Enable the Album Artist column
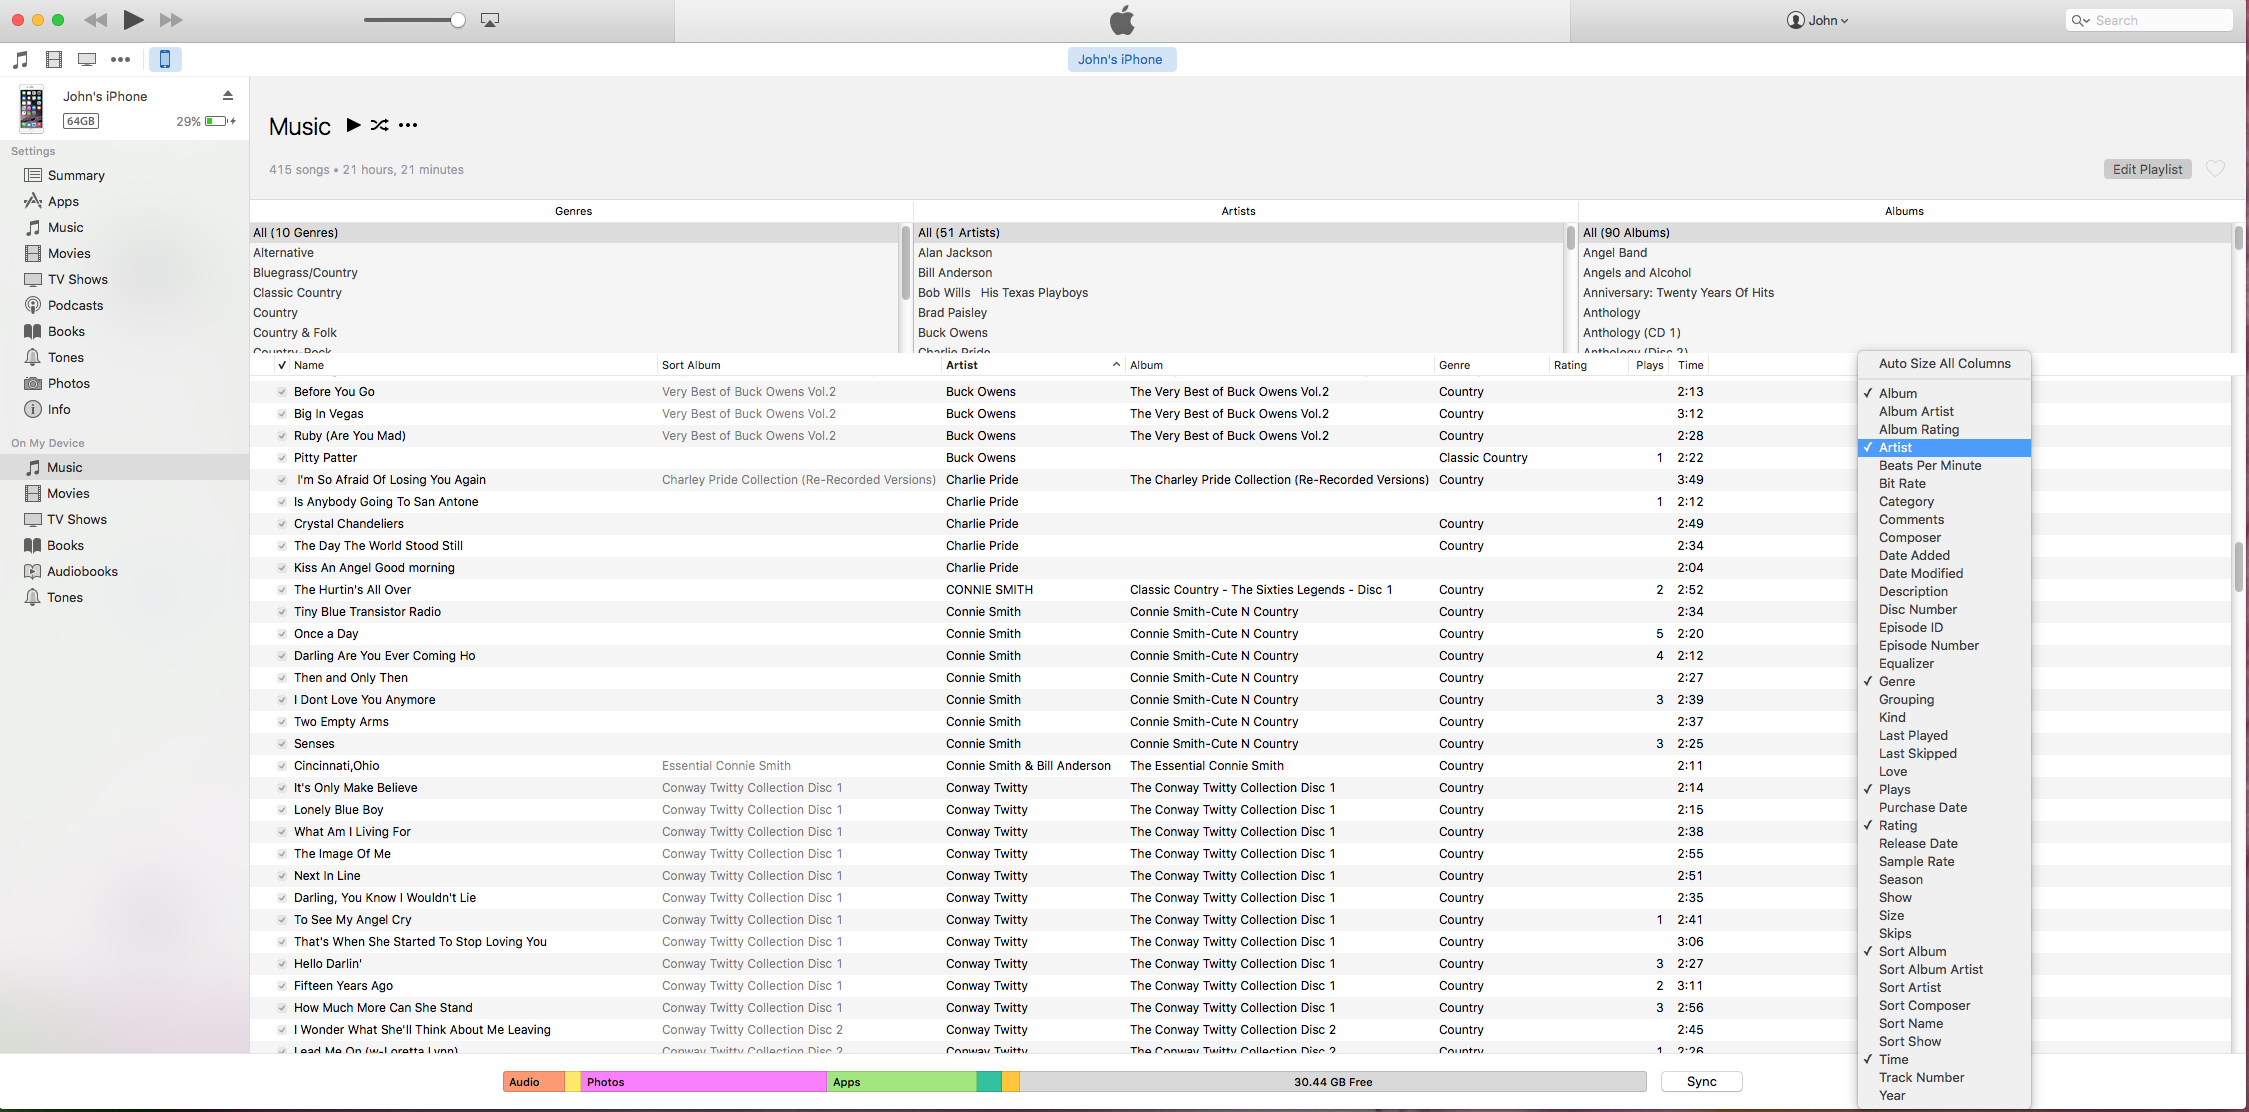 click(x=1915, y=411)
